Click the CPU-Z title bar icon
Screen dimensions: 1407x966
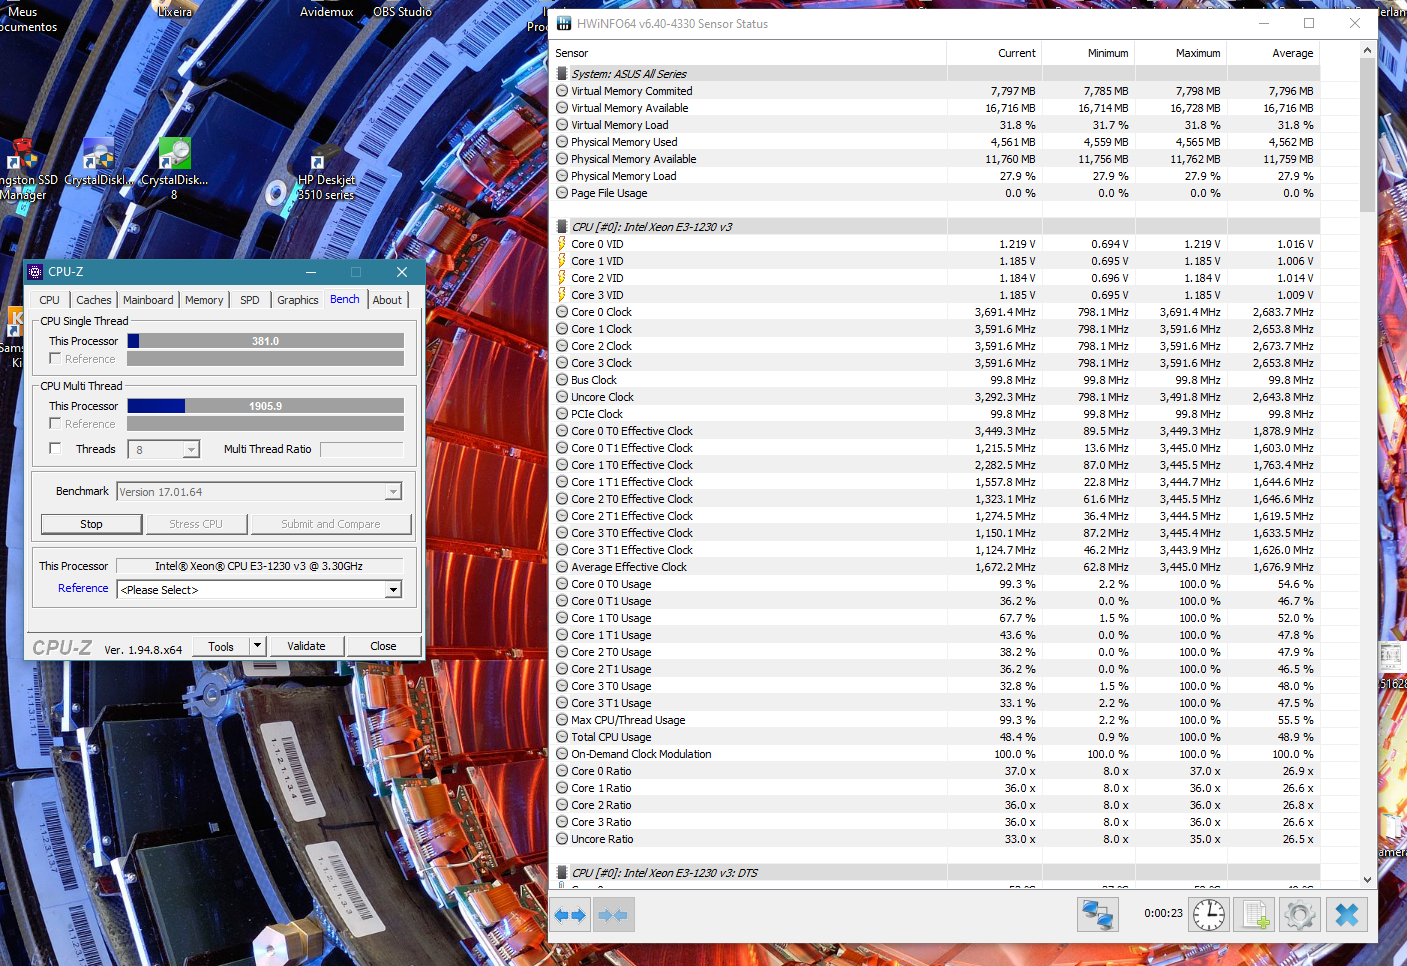click(36, 272)
